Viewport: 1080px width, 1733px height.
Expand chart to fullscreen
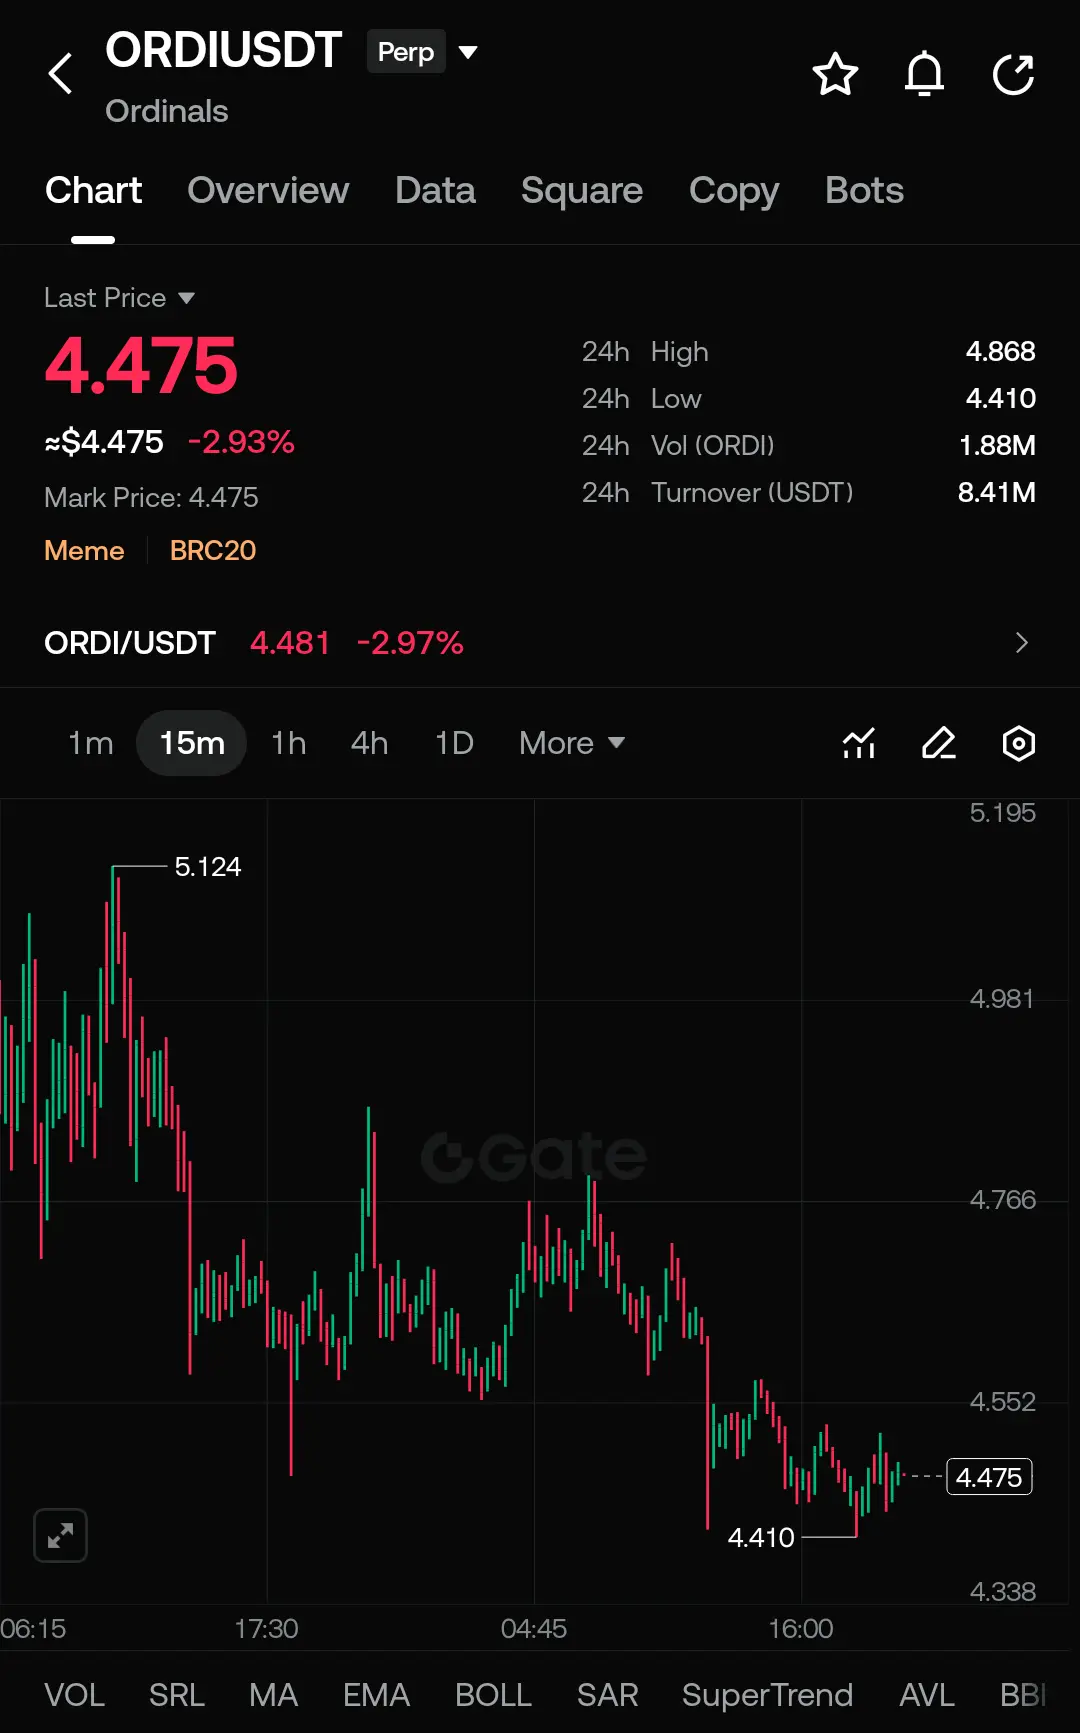pyautogui.click(x=60, y=1535)
